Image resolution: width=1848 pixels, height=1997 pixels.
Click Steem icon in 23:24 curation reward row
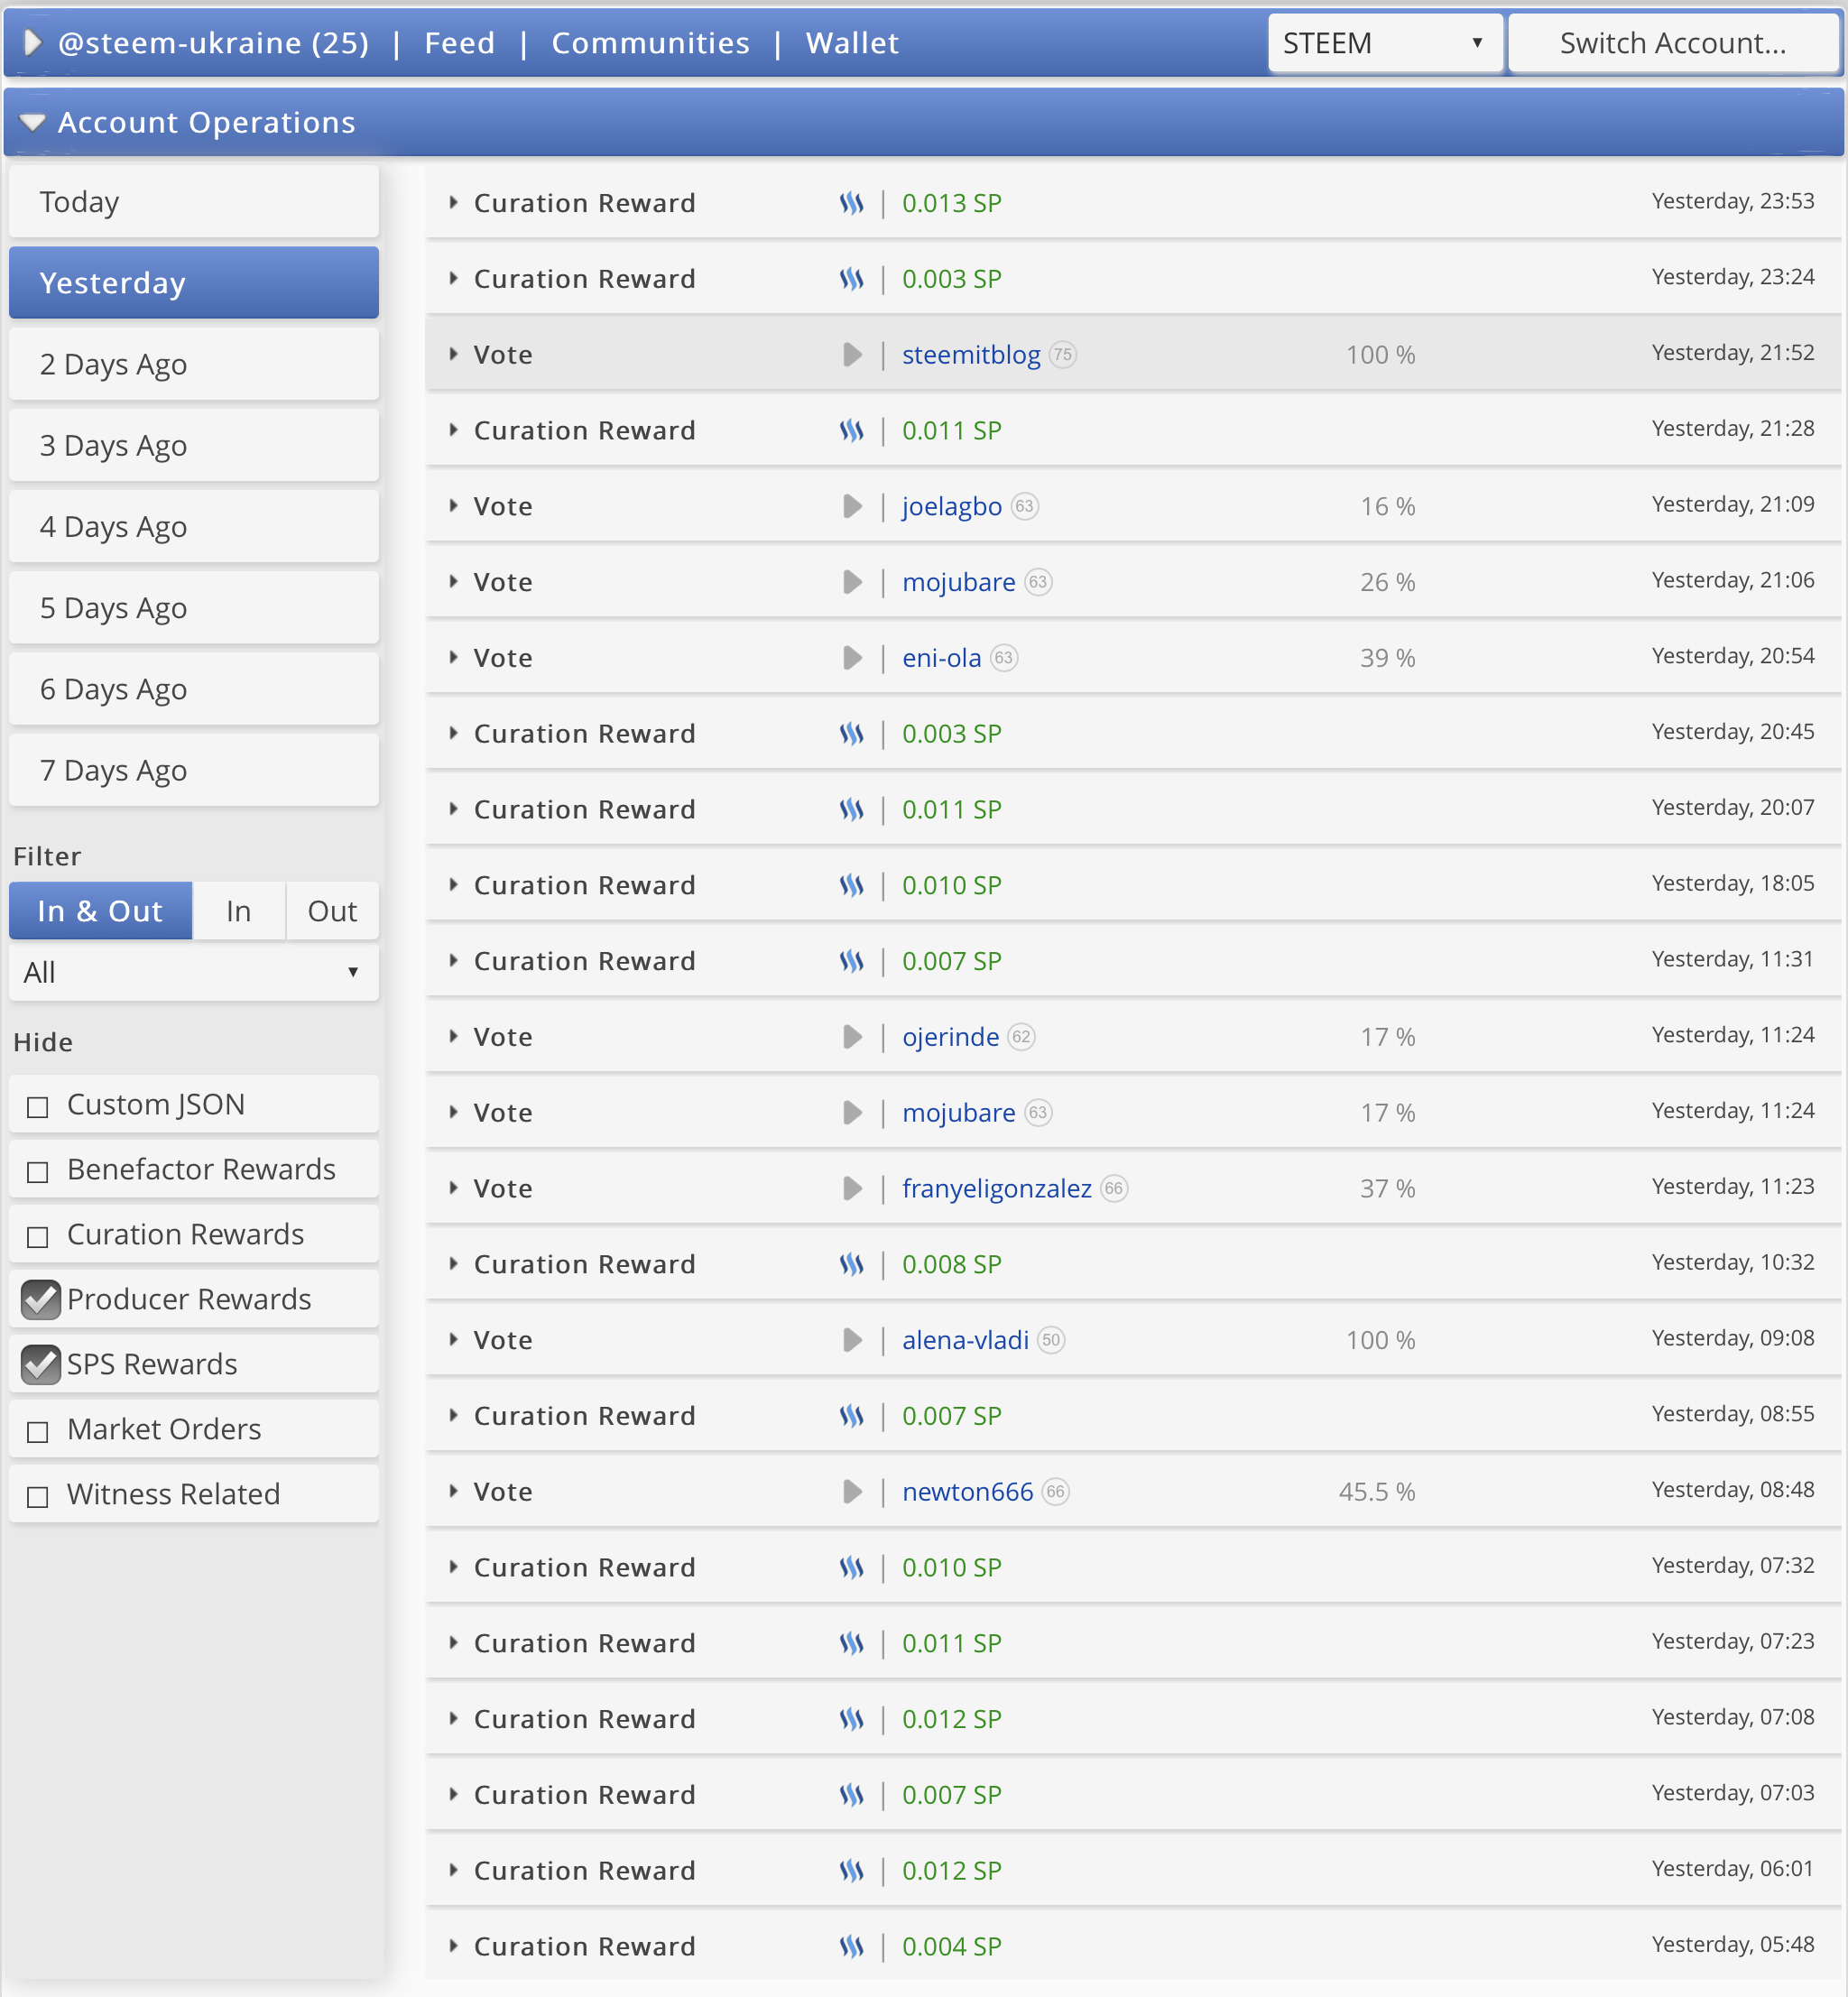[851, 279]
